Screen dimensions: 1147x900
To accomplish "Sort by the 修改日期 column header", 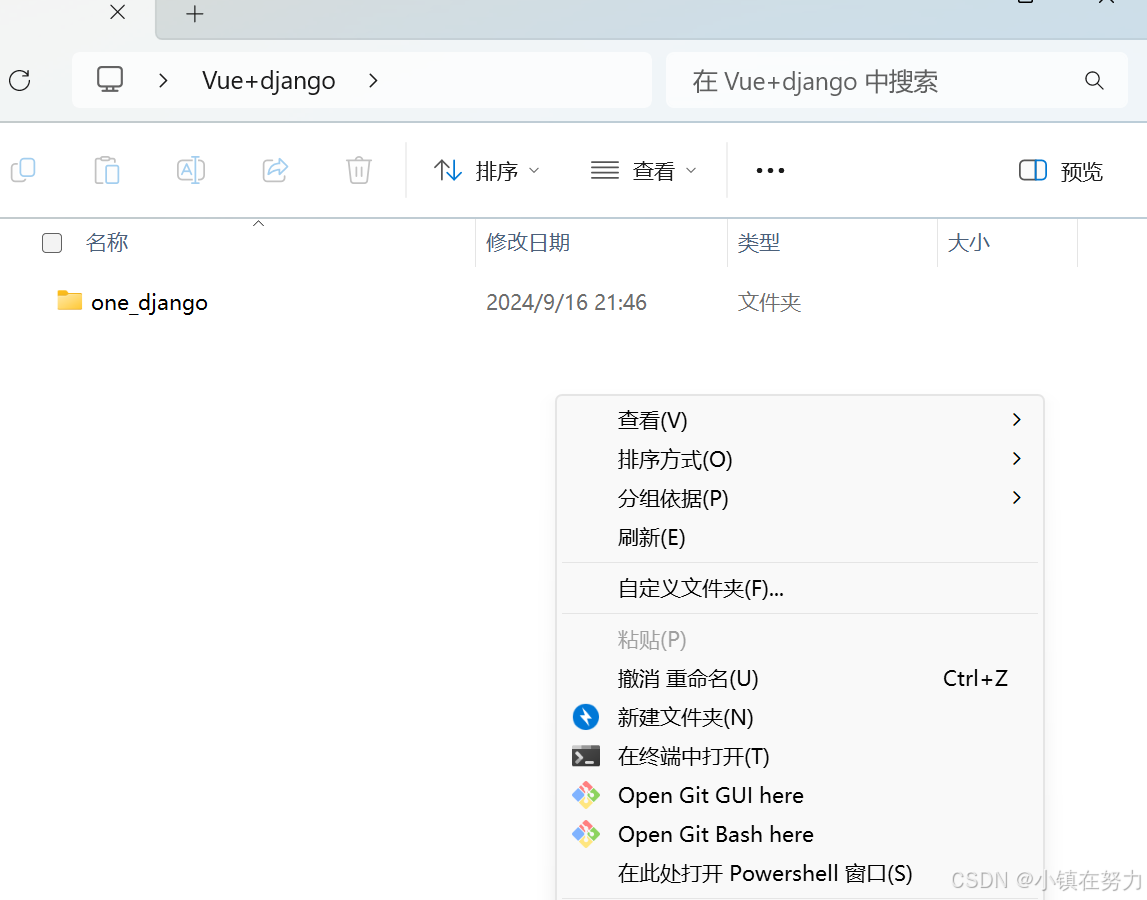I will point(527,243).
